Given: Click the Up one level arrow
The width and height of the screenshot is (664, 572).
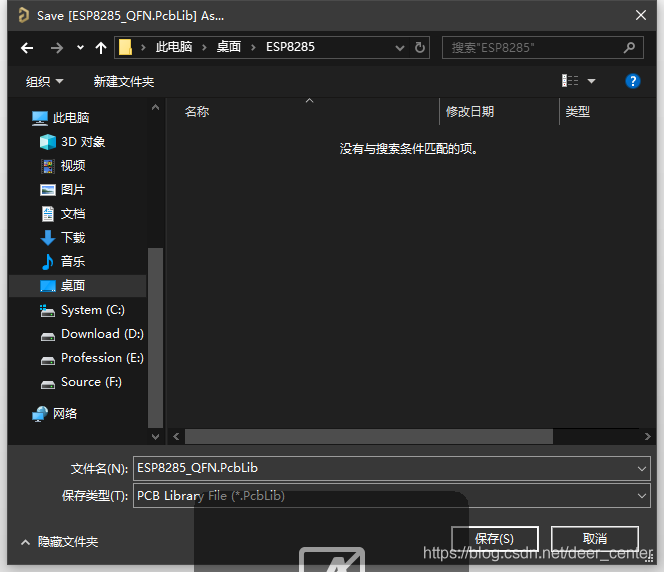Looking at the screenshot, I should [x=101, y=47].
